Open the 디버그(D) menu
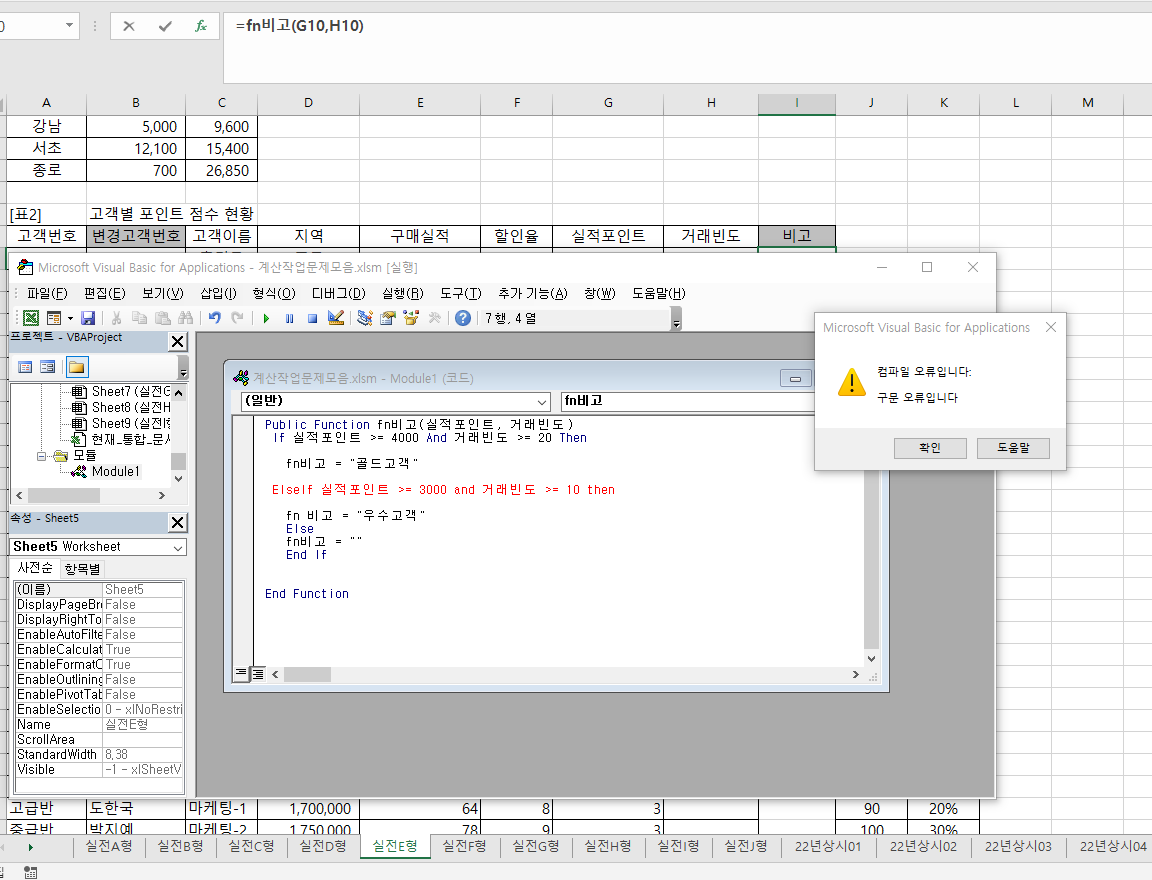This screenshot has width=1152, height=880. 338,293
